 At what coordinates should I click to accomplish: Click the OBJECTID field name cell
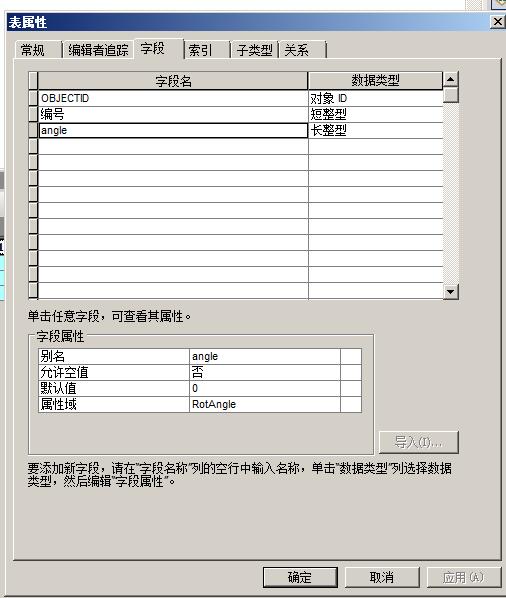[173, 98]
